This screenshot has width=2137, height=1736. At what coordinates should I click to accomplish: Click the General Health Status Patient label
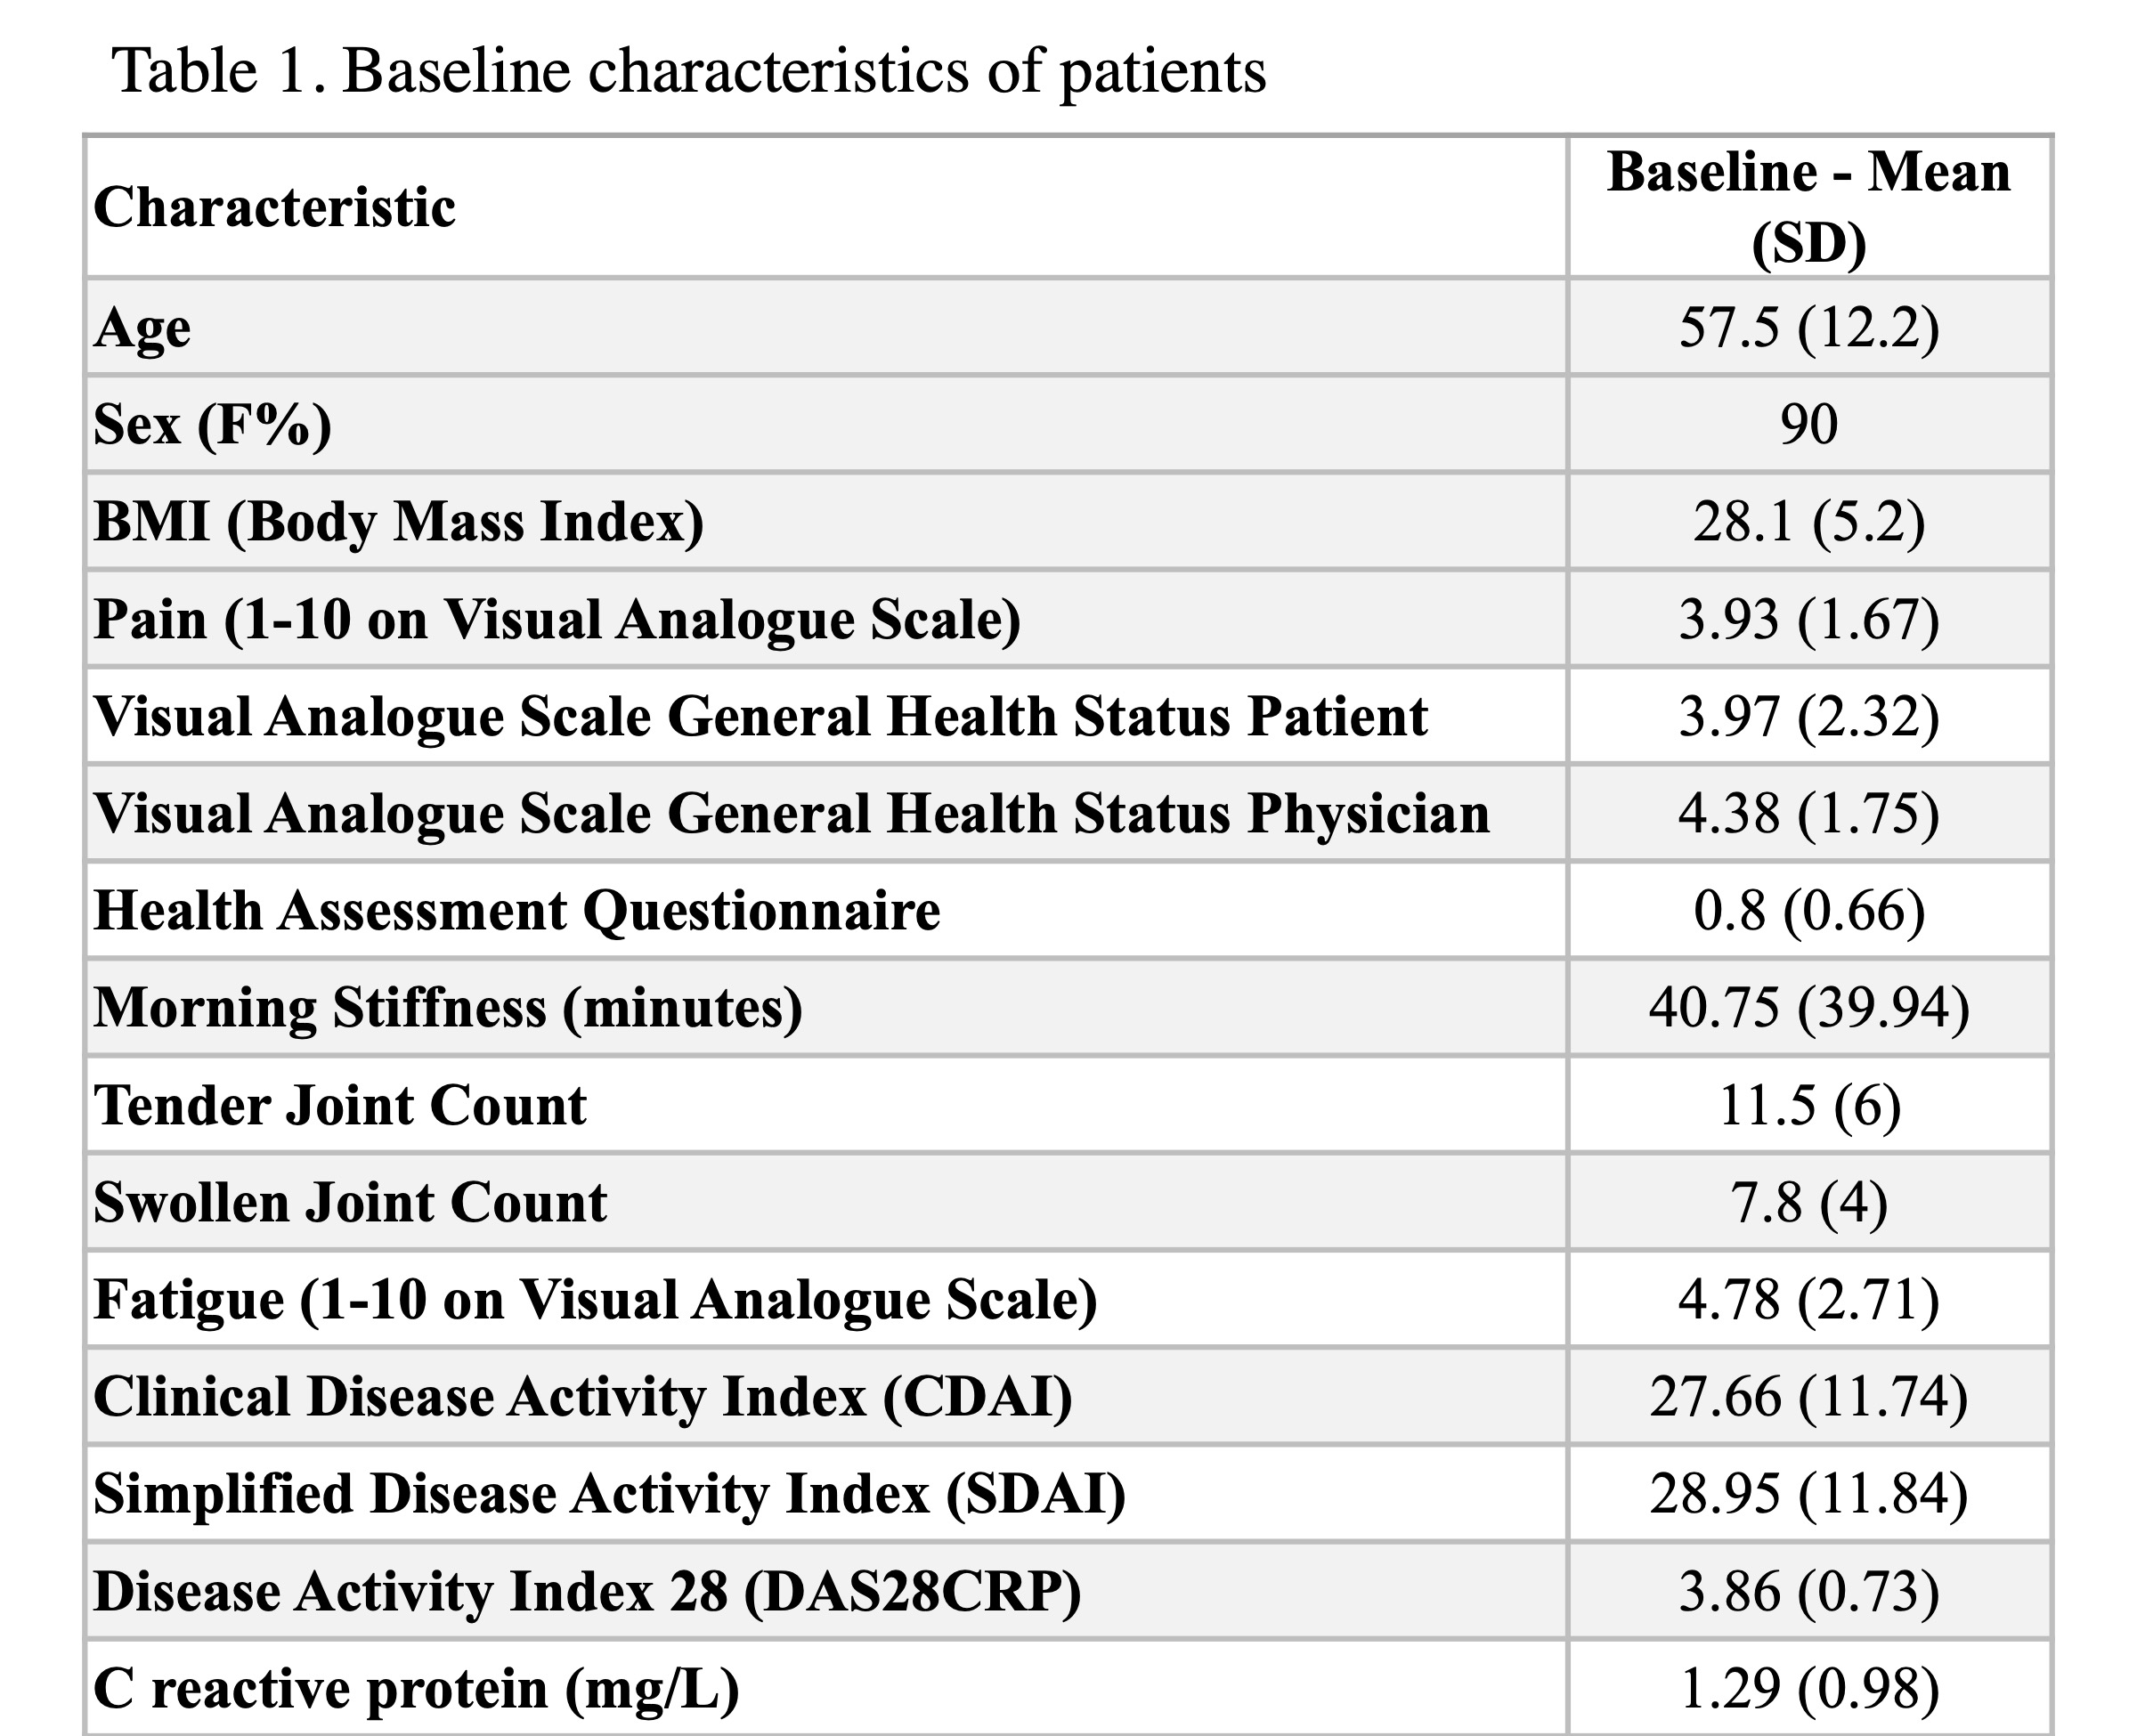[x=760, y=716]
